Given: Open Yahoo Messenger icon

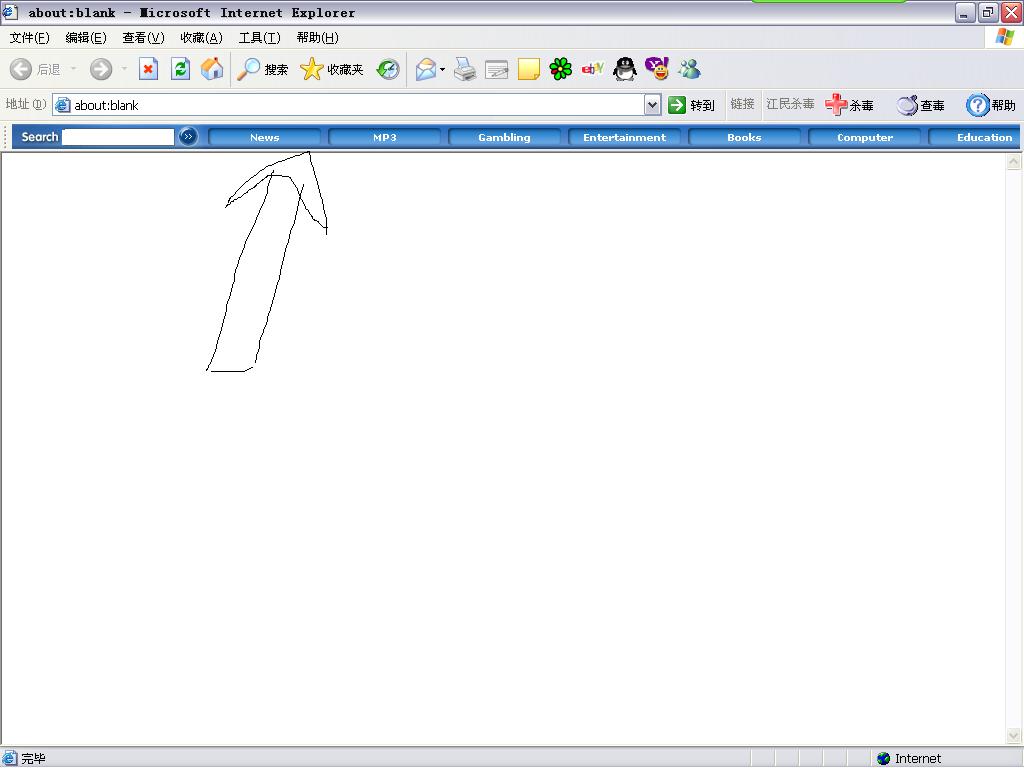Looking at the screenshot, I should click(x=657, y=69).
